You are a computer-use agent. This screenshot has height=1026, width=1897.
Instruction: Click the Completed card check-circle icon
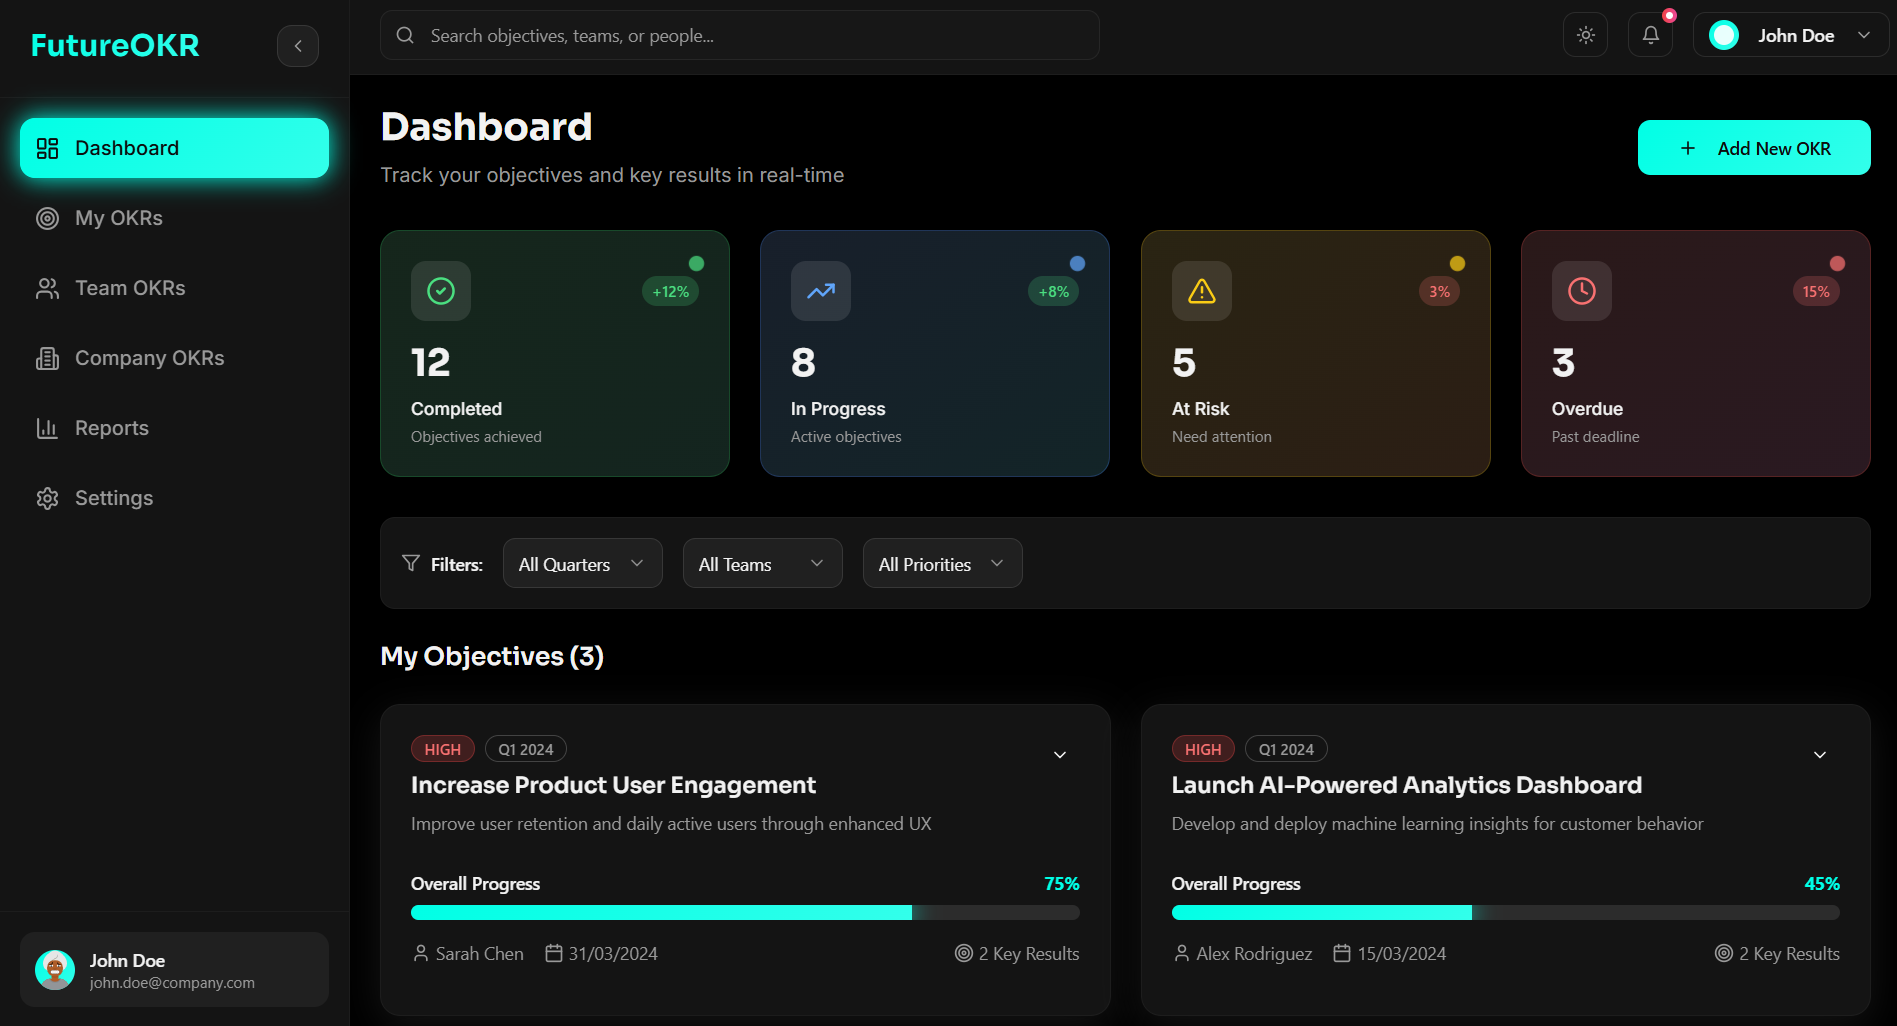tap(441, 291)
